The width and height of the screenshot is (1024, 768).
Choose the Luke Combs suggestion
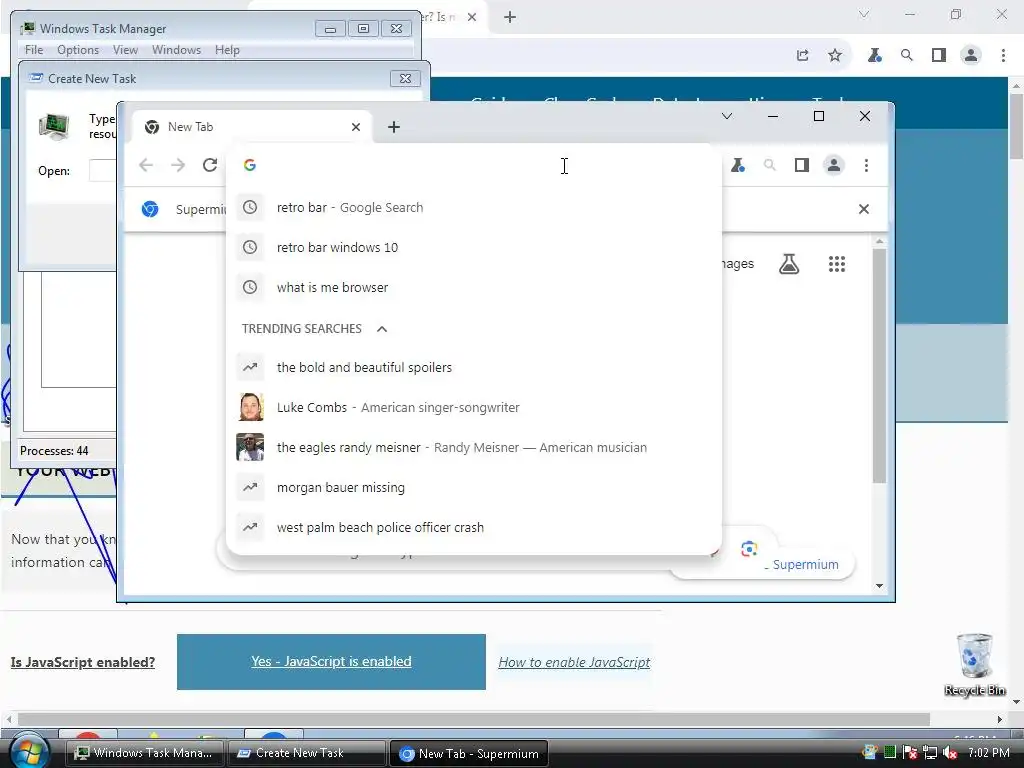pyautogui.click(x=474, y=408)
